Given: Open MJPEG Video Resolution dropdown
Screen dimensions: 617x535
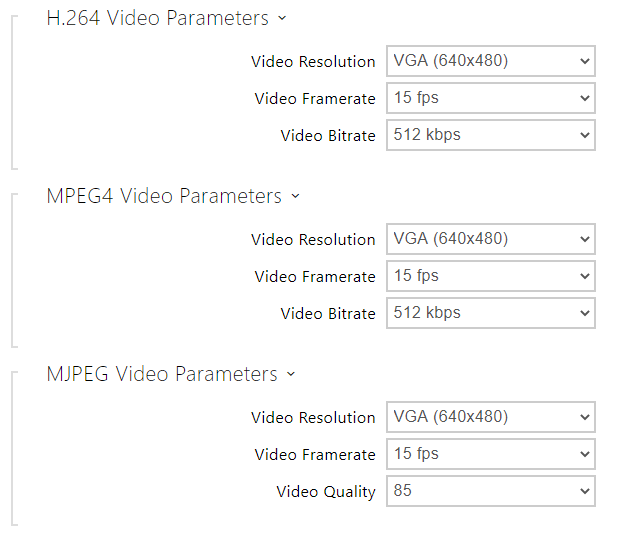Looking at the screenshot, I should click(490, 417).
